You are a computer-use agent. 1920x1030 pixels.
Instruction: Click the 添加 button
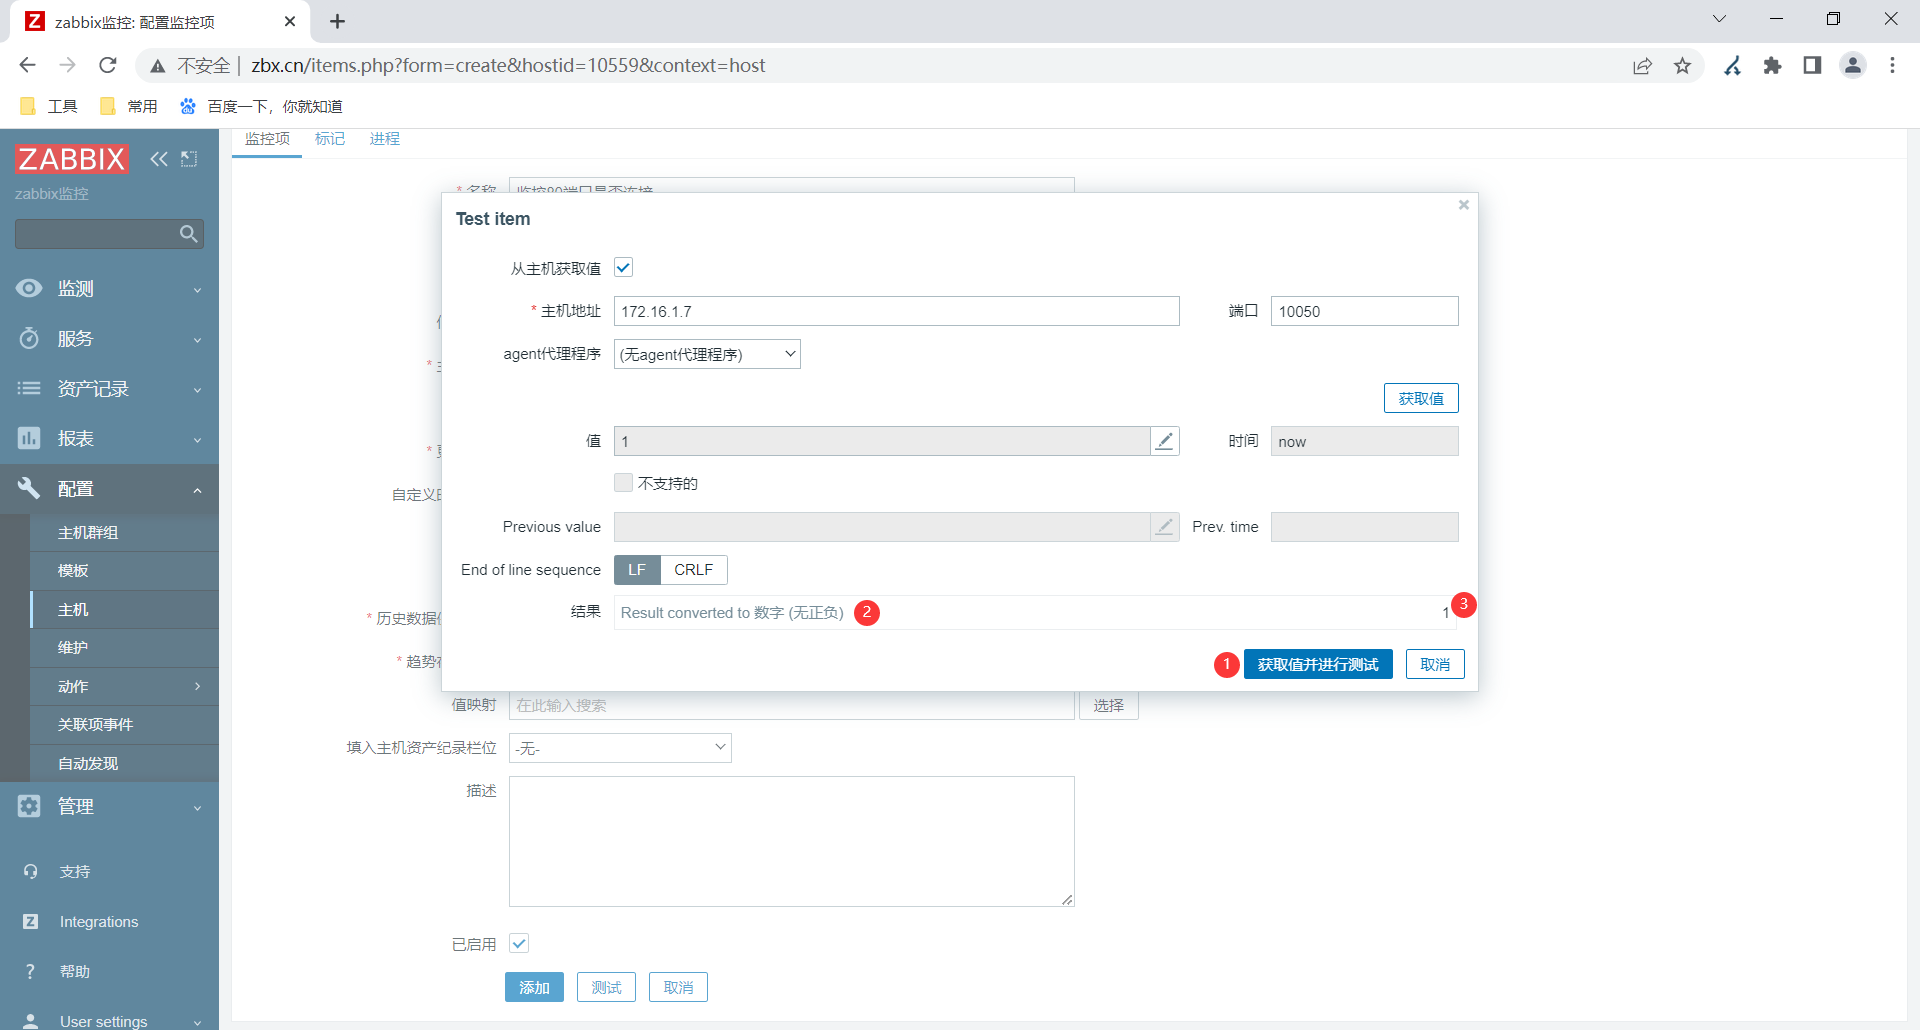pos(534,987)
